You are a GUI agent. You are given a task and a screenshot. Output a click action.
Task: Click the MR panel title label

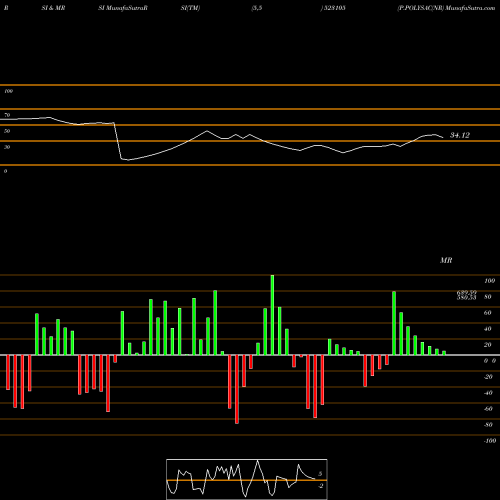pyautogui.click(x=446, y=260)
